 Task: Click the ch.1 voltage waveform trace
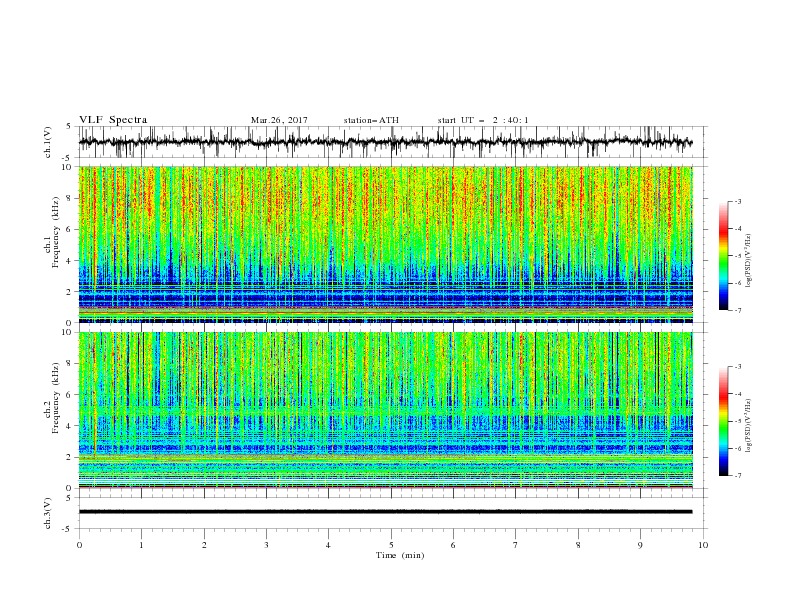(385, 142)
